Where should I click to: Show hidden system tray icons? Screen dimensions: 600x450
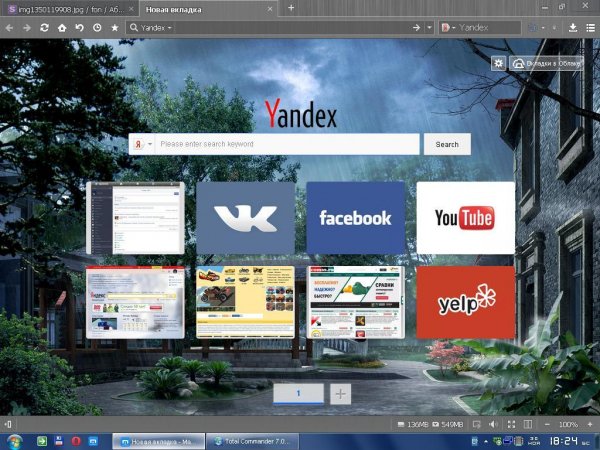tap(486, 442)
